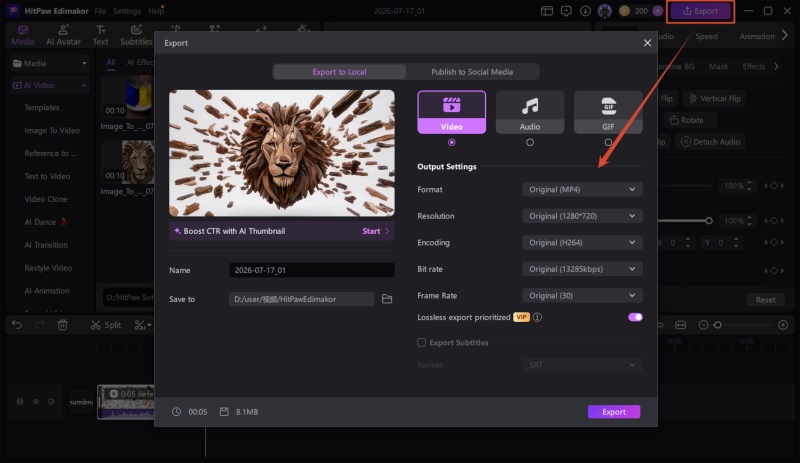The width and height of the screenshot is (800, 463).
Task: Click the timeline zoom in plus icon
Action: 783,325
